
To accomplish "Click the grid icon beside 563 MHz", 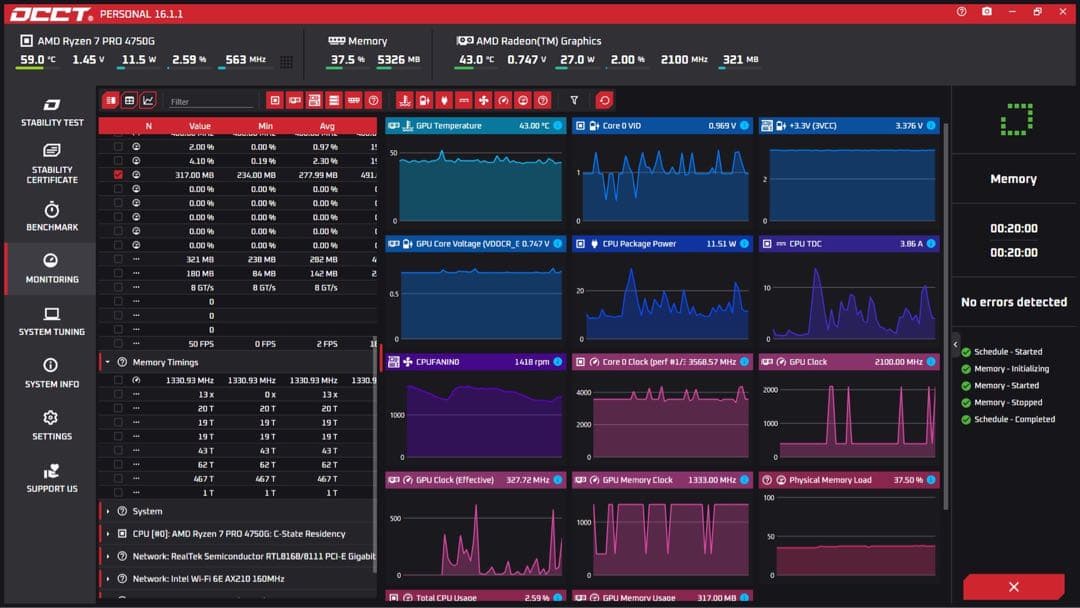I will (x=287, y=62).
